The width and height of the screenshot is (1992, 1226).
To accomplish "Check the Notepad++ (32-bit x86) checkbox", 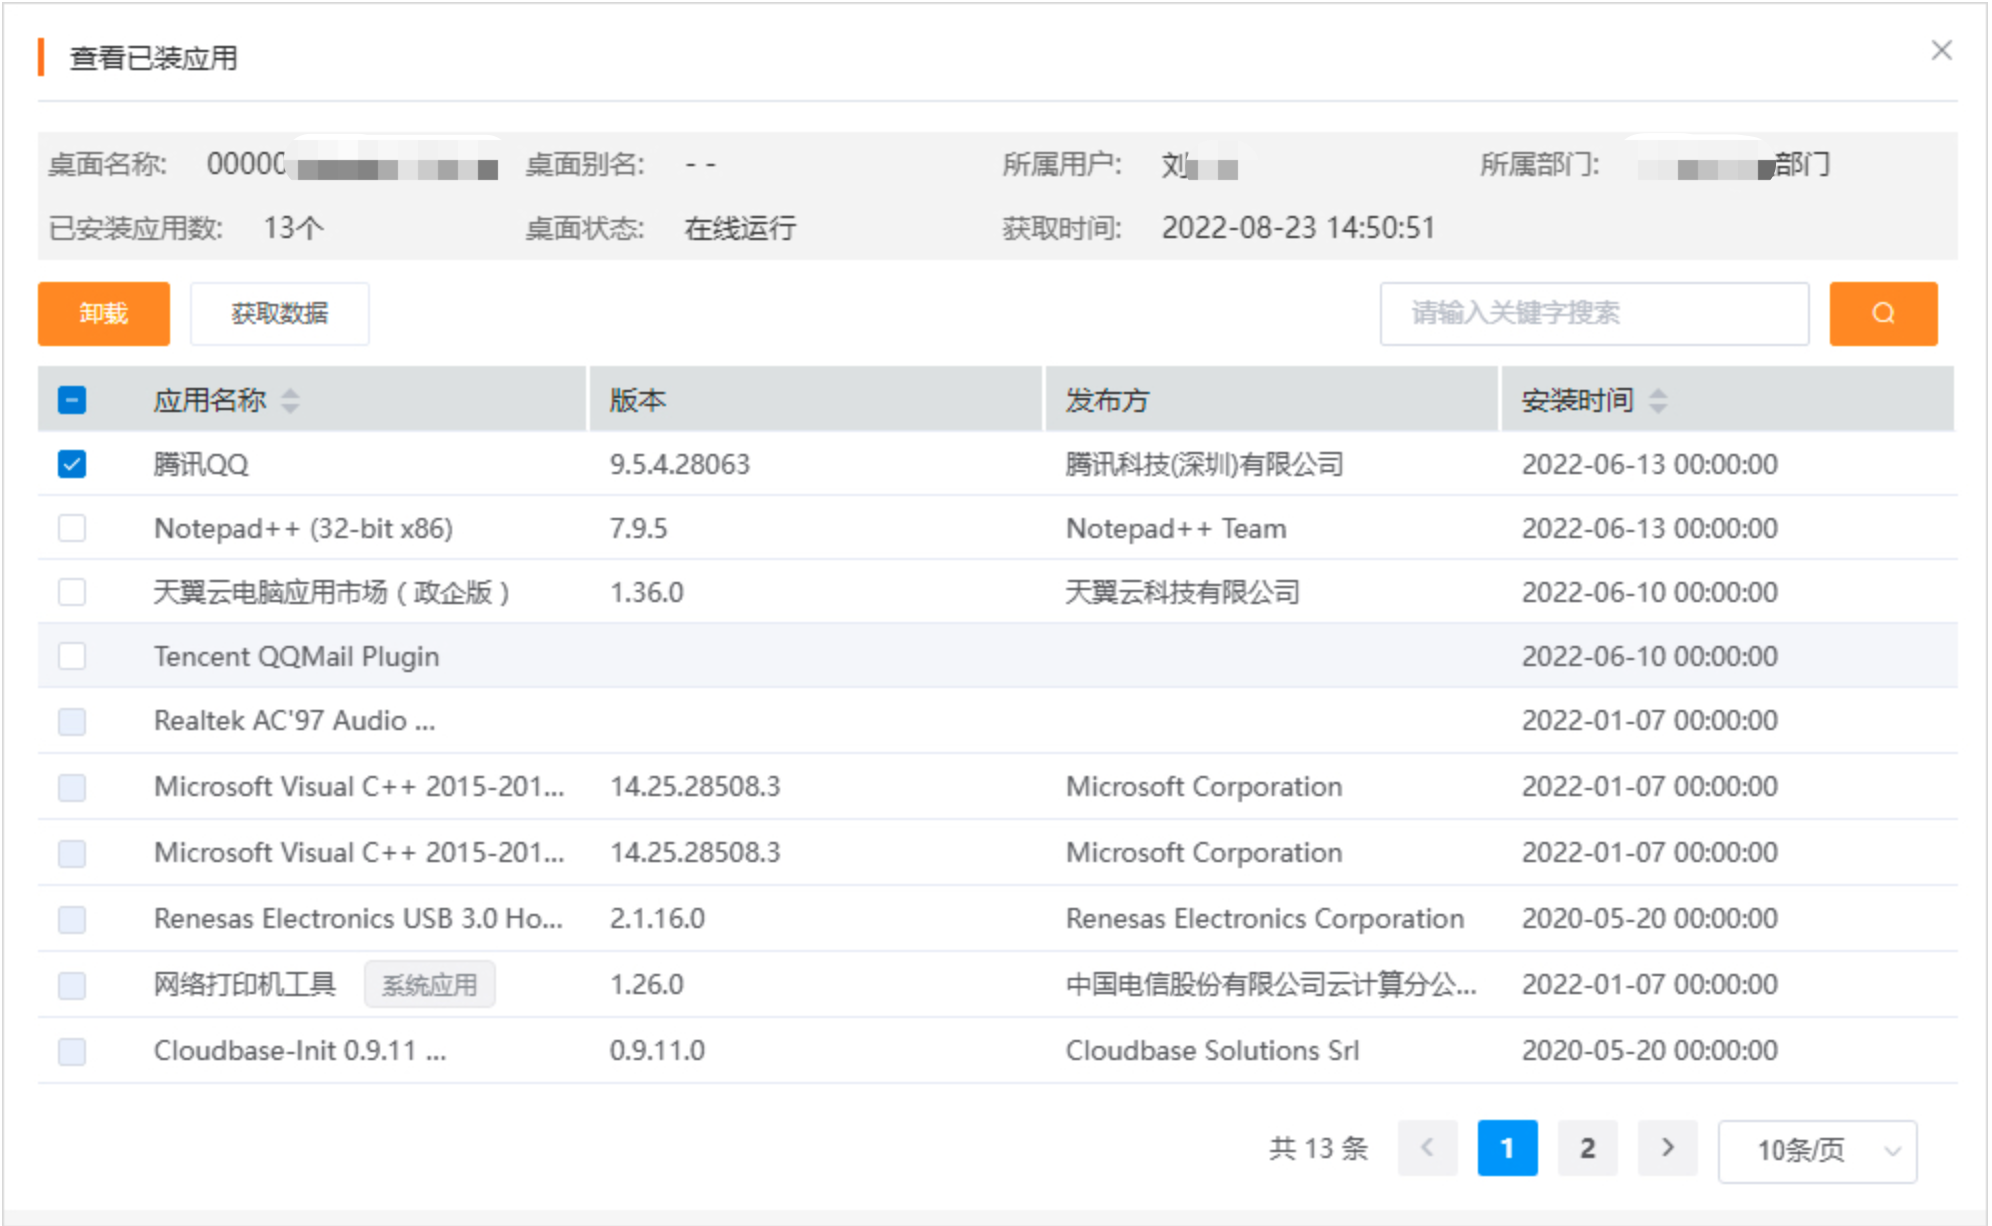I will tap(71, 527).
